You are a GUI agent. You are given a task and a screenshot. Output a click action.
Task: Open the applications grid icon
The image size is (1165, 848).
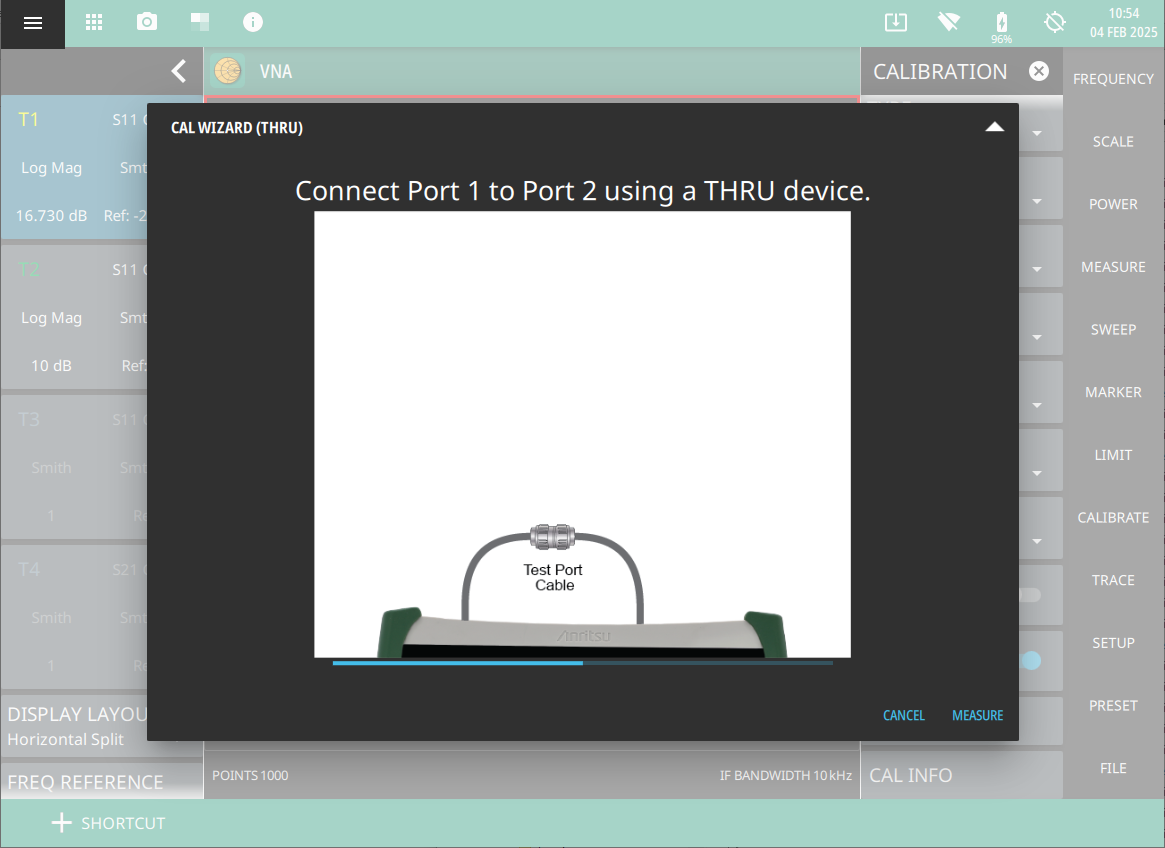pos(94,22)
